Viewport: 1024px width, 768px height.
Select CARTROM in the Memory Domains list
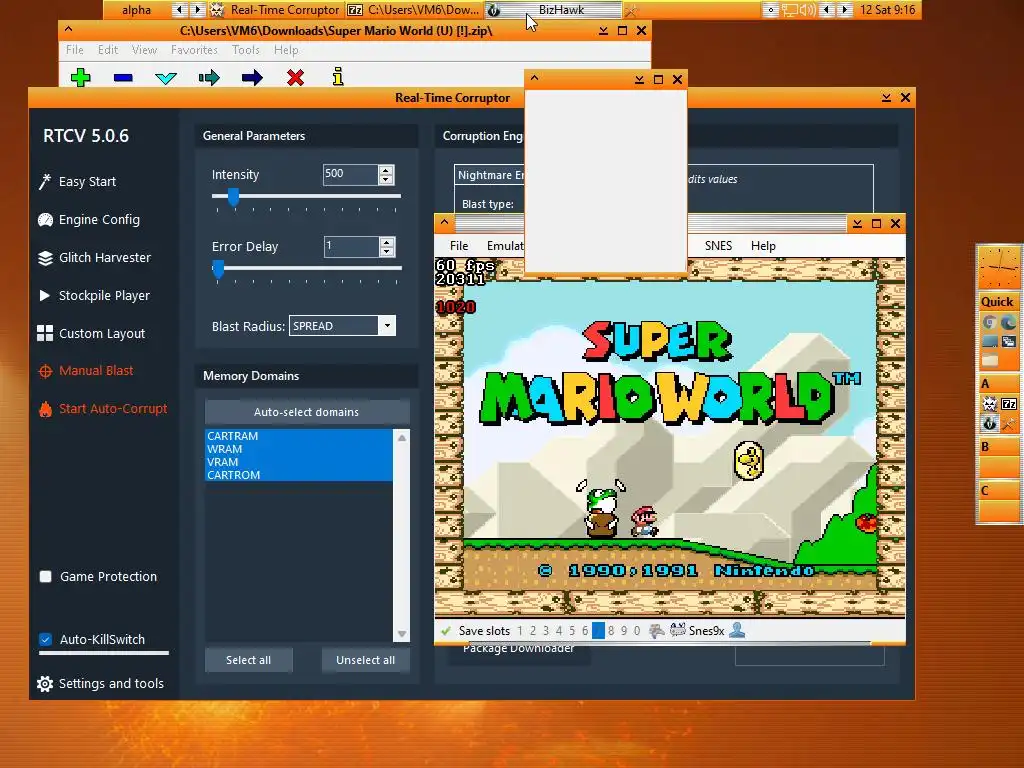click(x=299, y=475)
